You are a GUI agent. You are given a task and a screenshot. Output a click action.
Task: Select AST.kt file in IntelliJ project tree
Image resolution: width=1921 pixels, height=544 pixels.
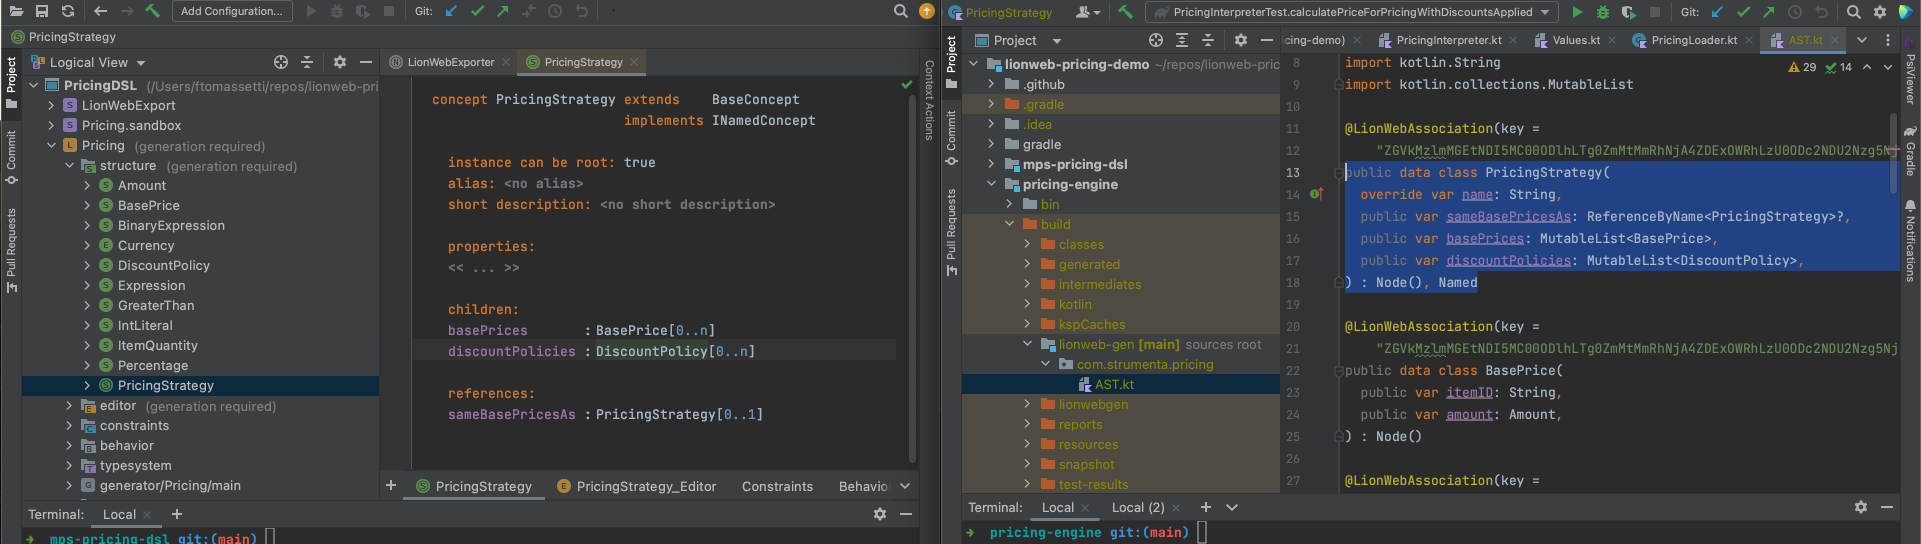1114,384
